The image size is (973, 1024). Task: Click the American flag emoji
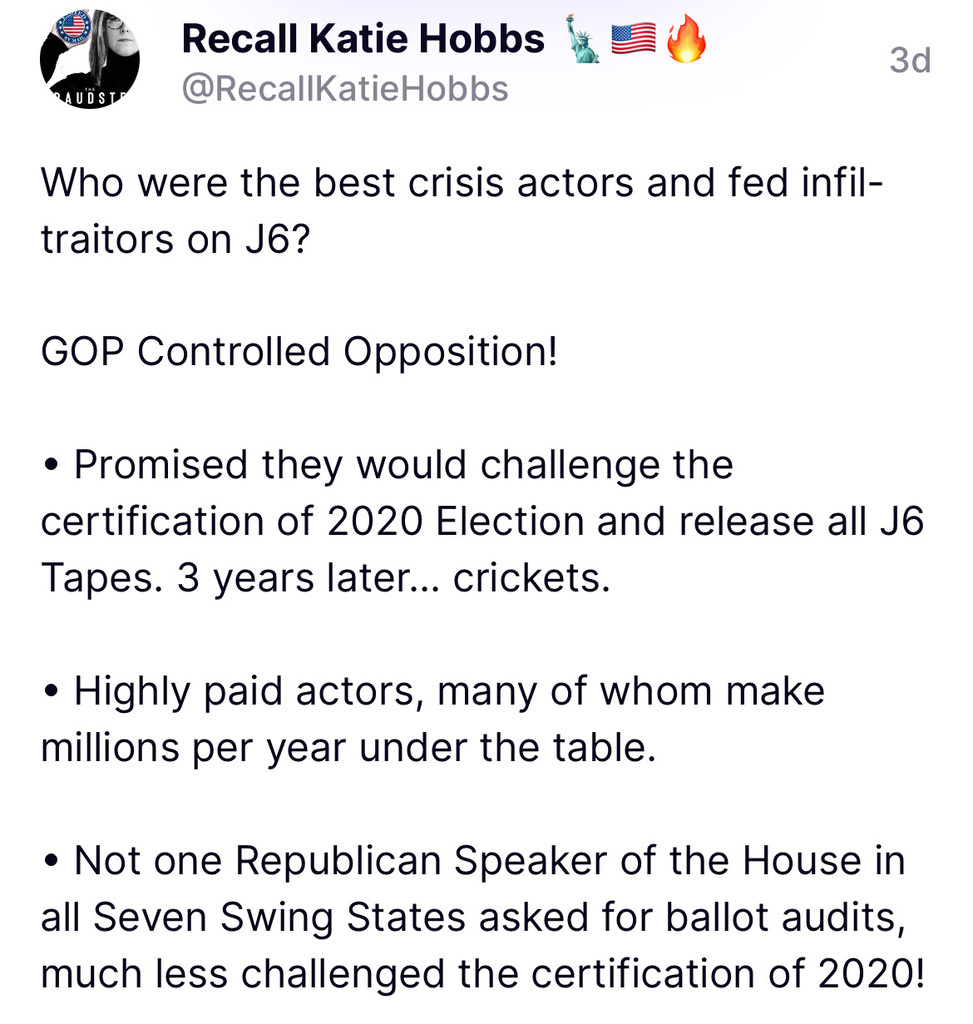[633, 40]
